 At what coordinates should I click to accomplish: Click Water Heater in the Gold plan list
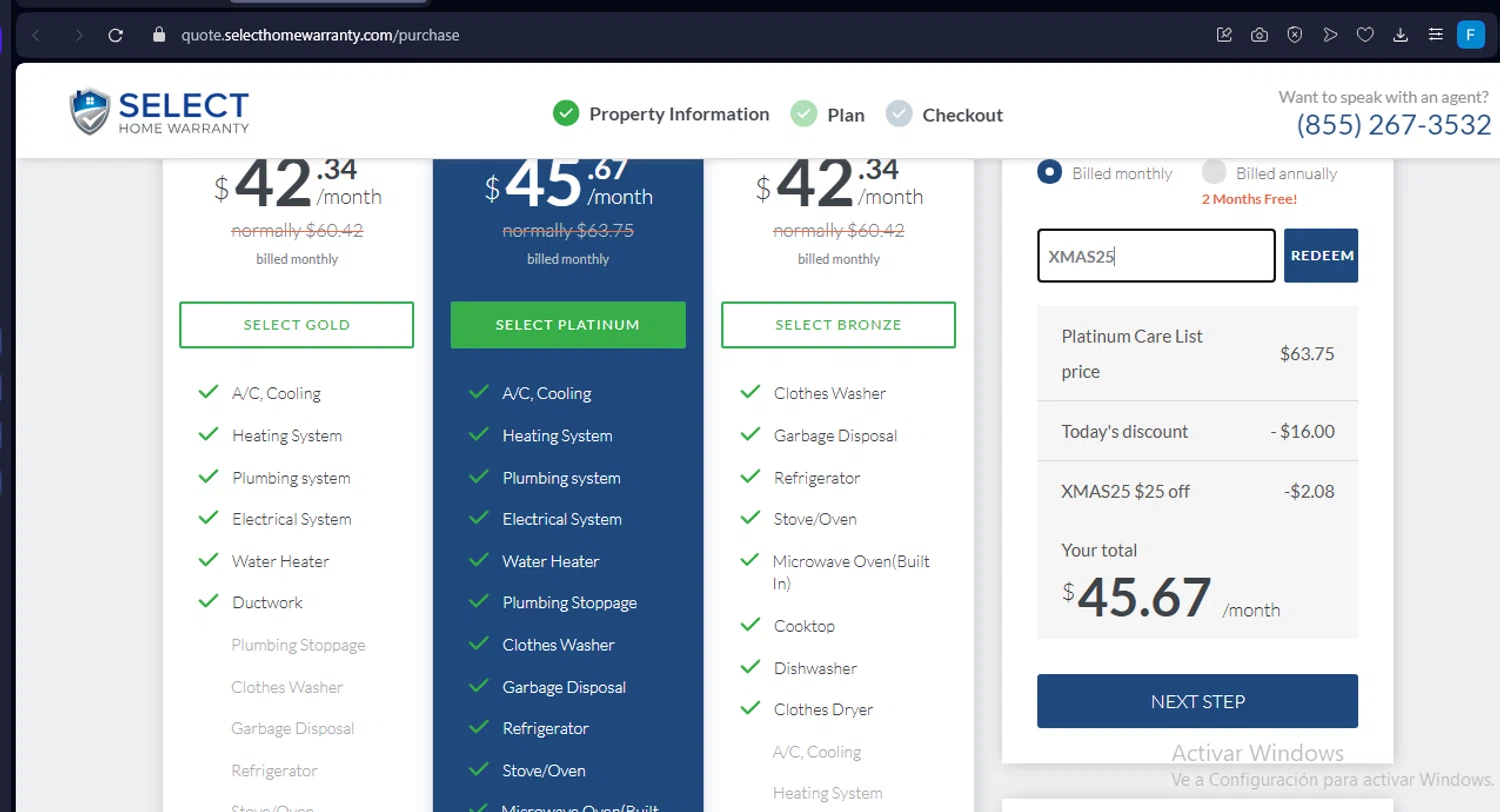pos(280,561)
